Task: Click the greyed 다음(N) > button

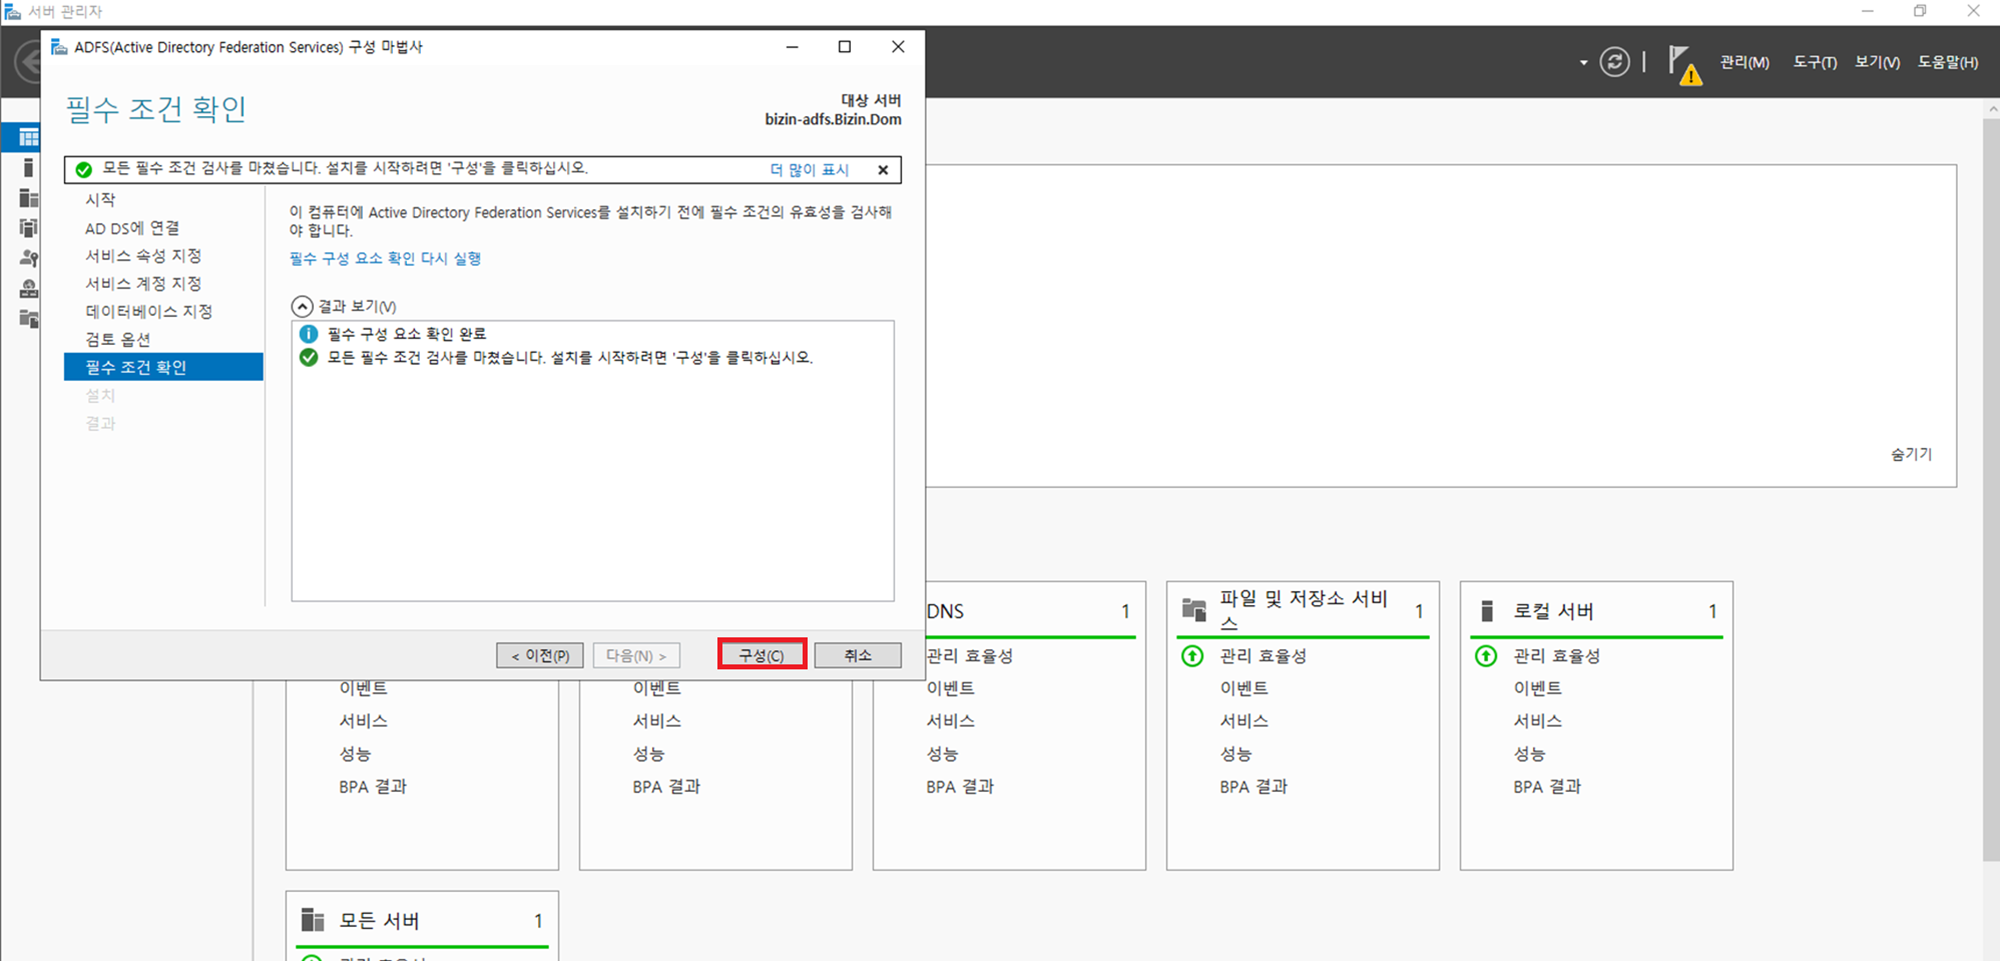Action: coord(636,655)
